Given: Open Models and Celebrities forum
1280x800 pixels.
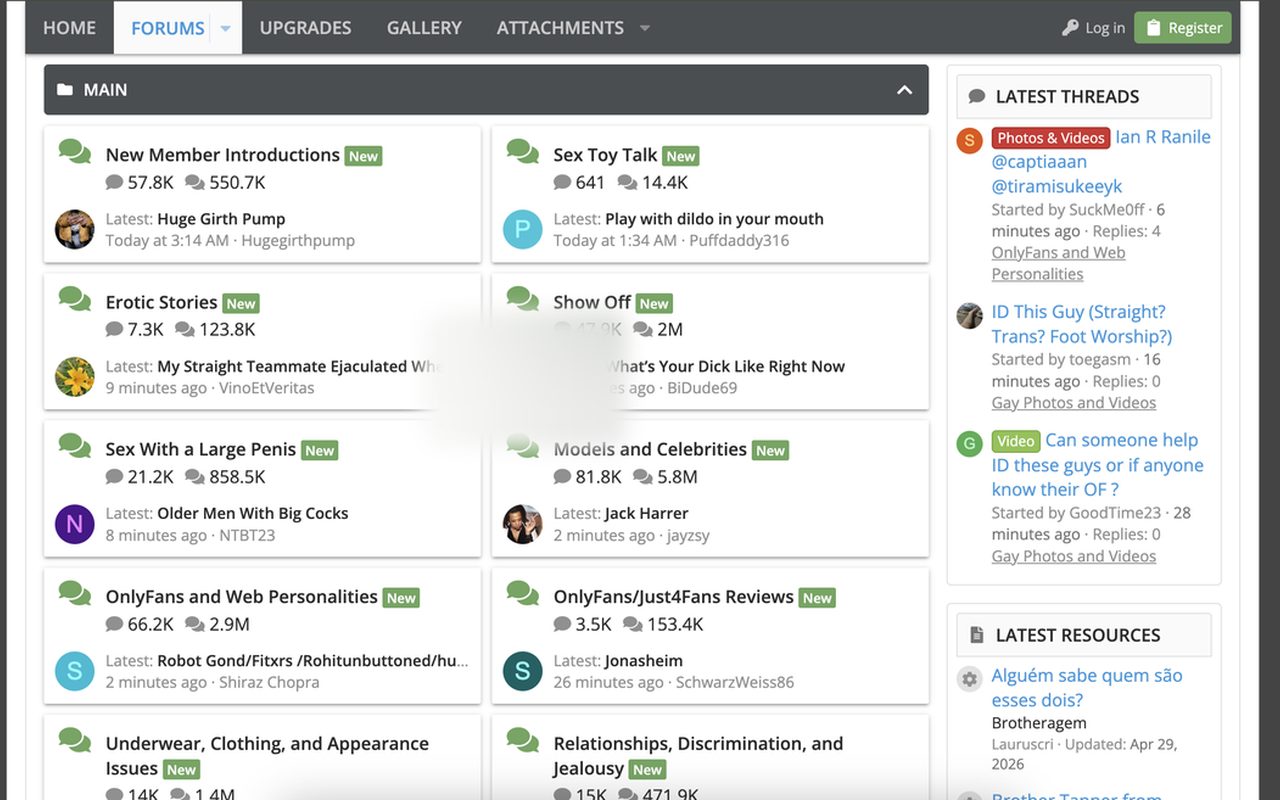Looking at the screenshot, I should (x=650, y=449).
